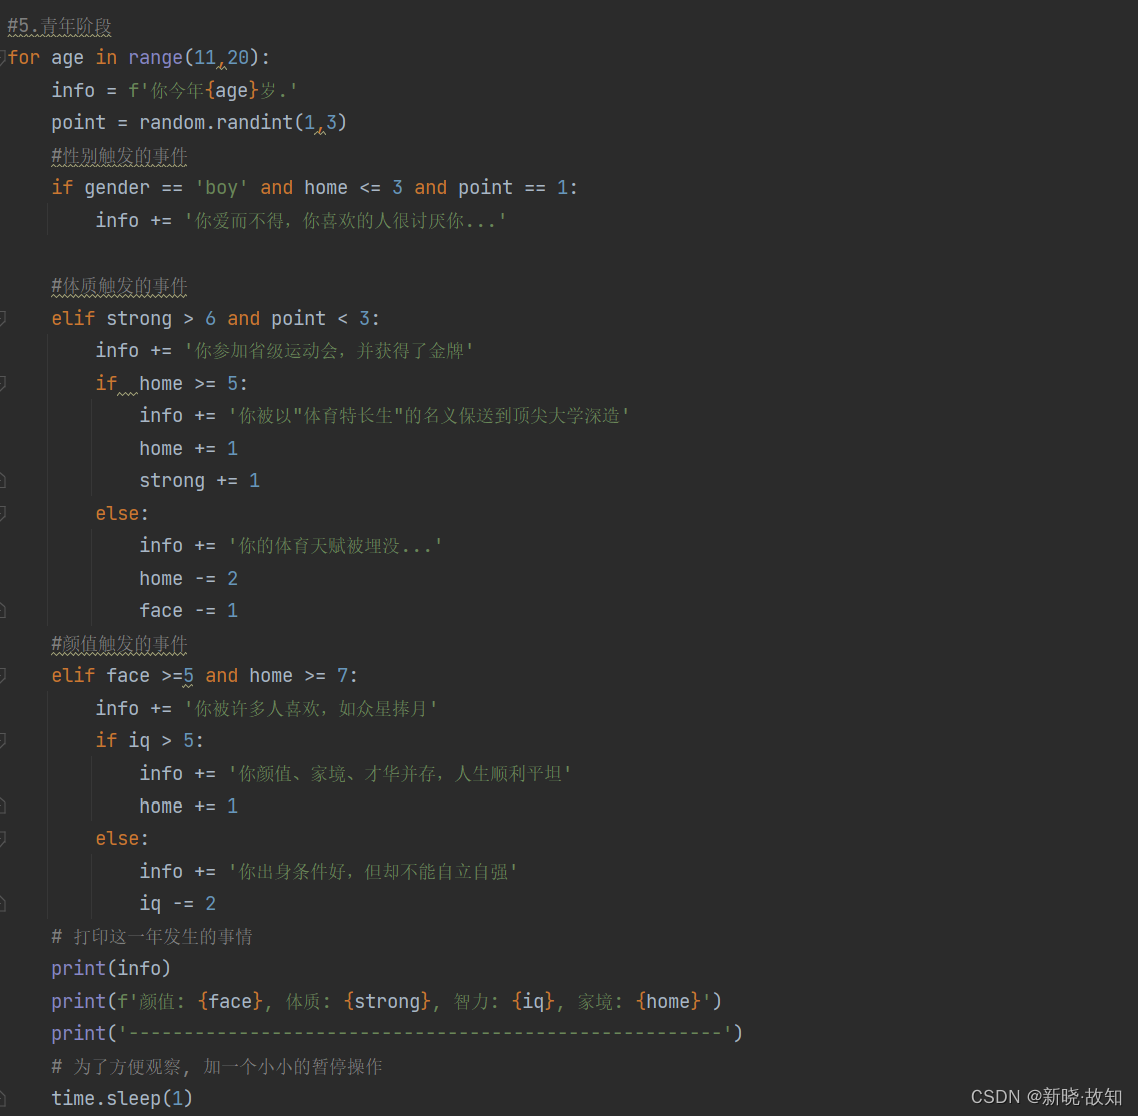Screen dimensions: 1138x1116
Task: Click the 'print(info)' statement
Action: [111, 969]
